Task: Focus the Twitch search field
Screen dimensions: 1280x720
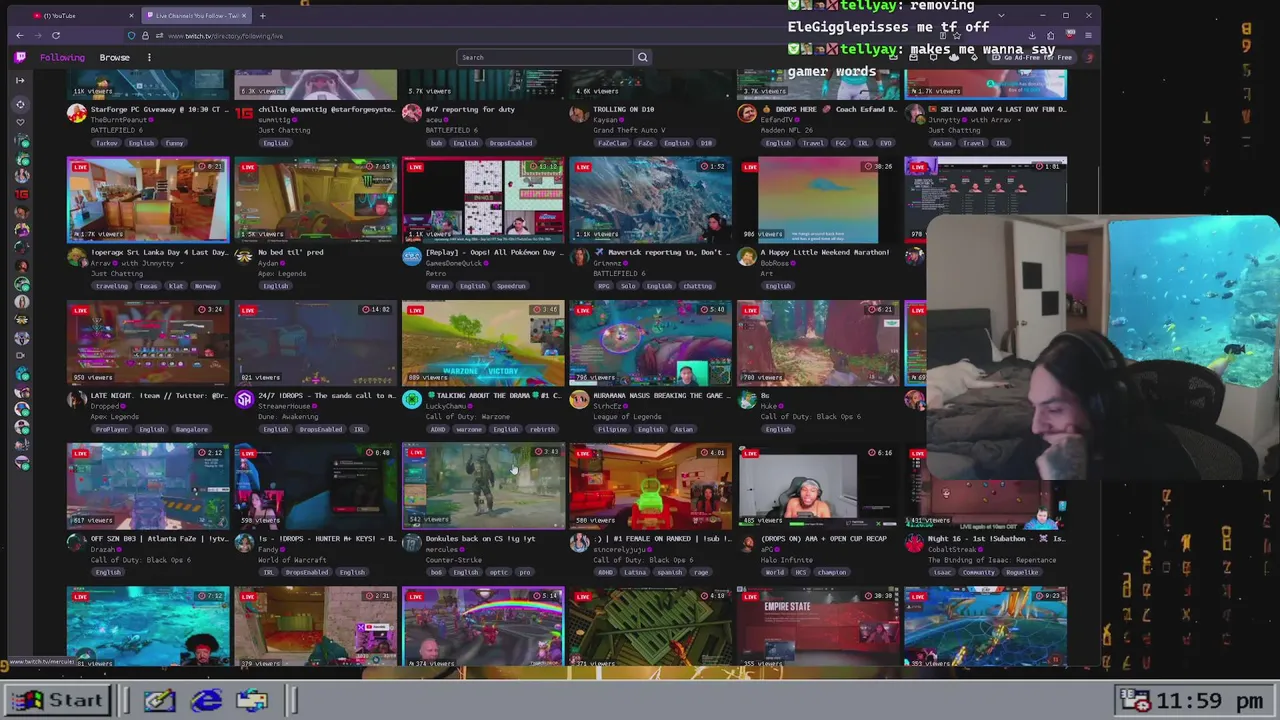Action: pos(546,57)
